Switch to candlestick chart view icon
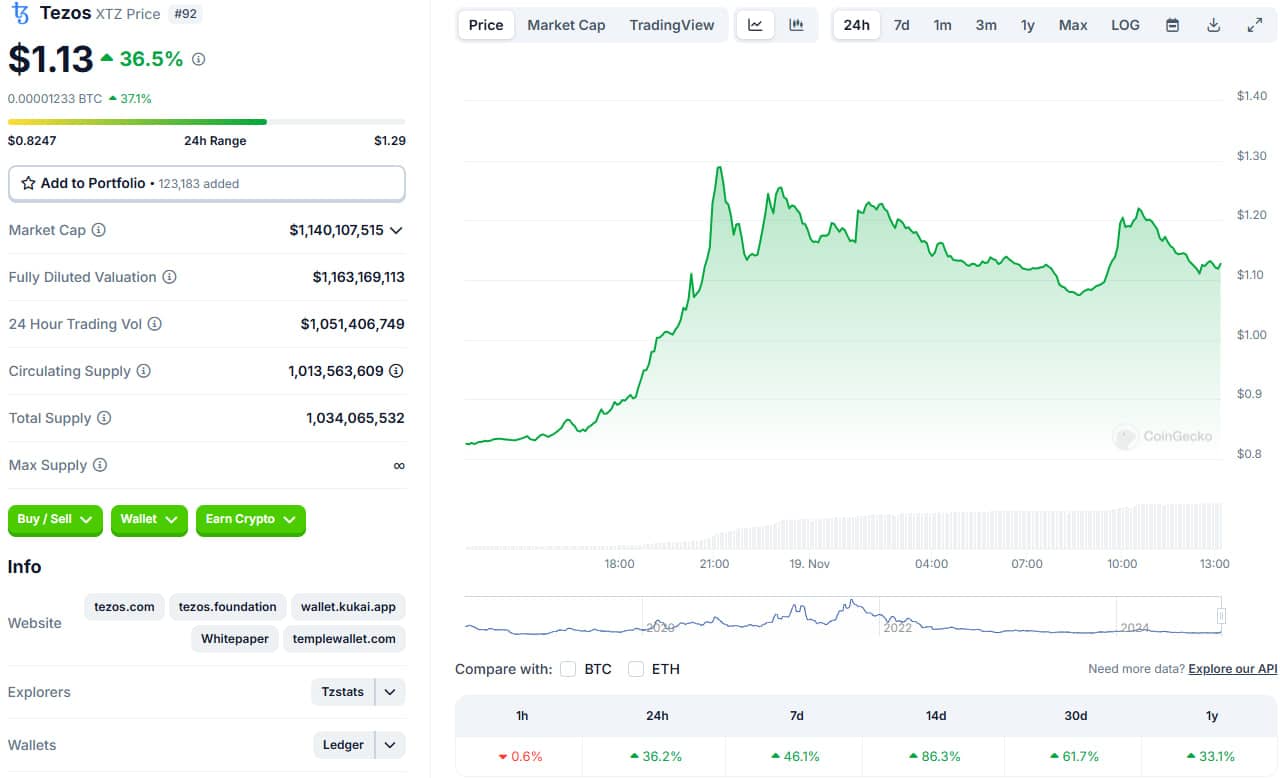1280x778 pixels. [x=796, y=25]
